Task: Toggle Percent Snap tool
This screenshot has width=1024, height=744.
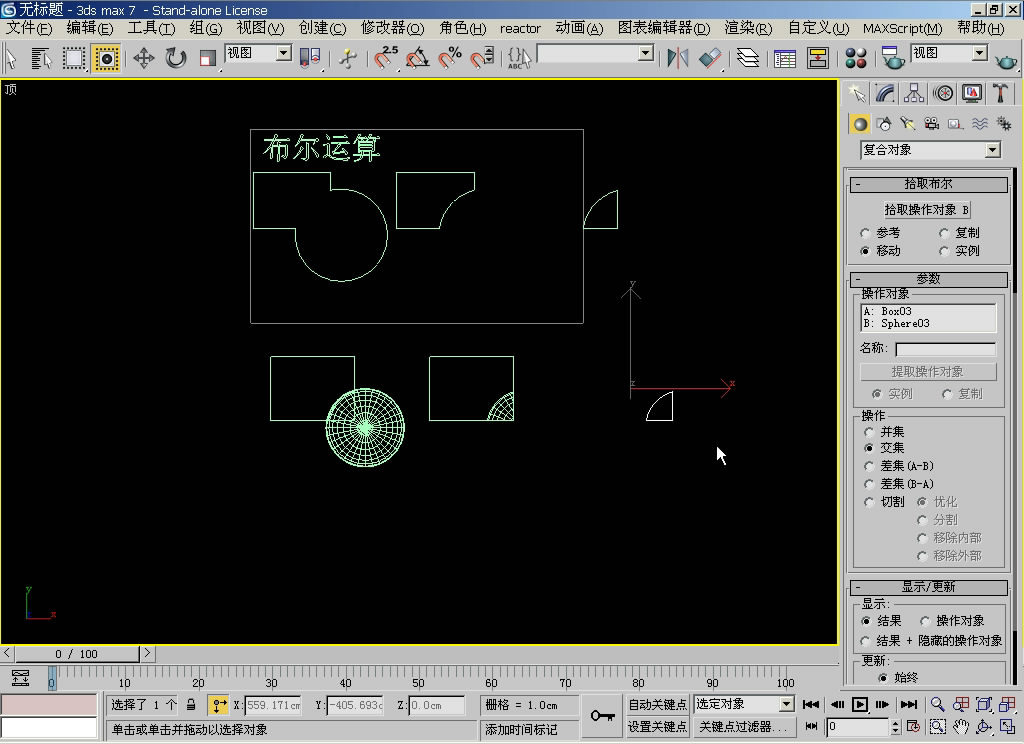Action: click(449, 58)
